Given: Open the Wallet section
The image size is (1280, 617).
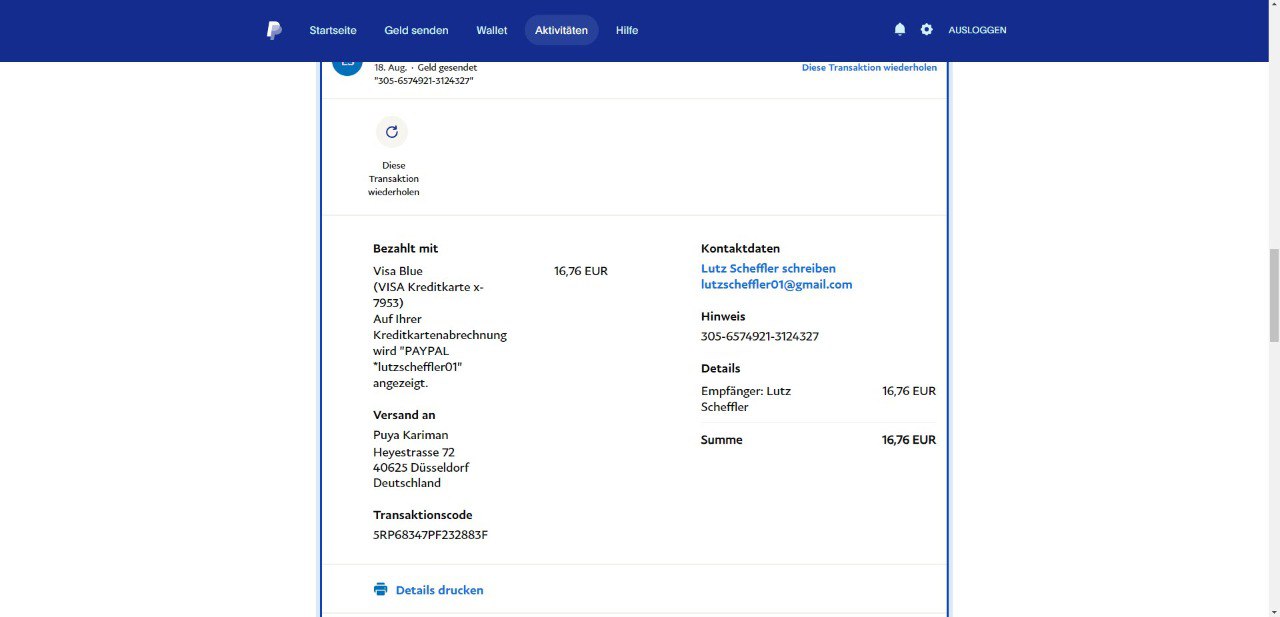Looking at the screenshot, I should tap(491, 30).
